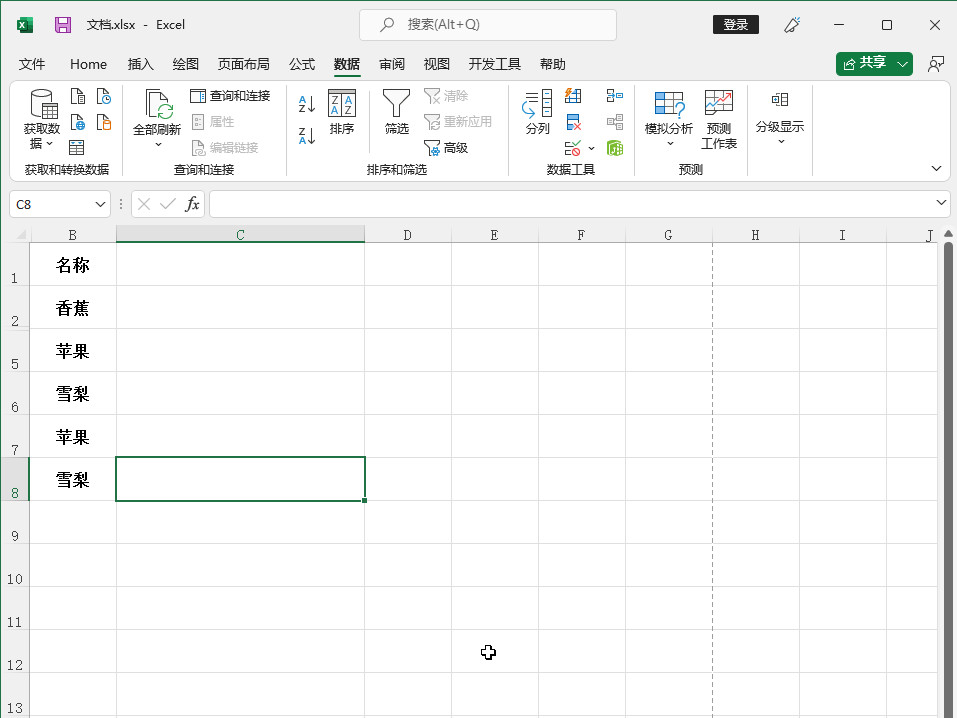
Task: Open the 模拟分析 what-if analysis menu
Action: pyautogui.click(x=669, y=119)
